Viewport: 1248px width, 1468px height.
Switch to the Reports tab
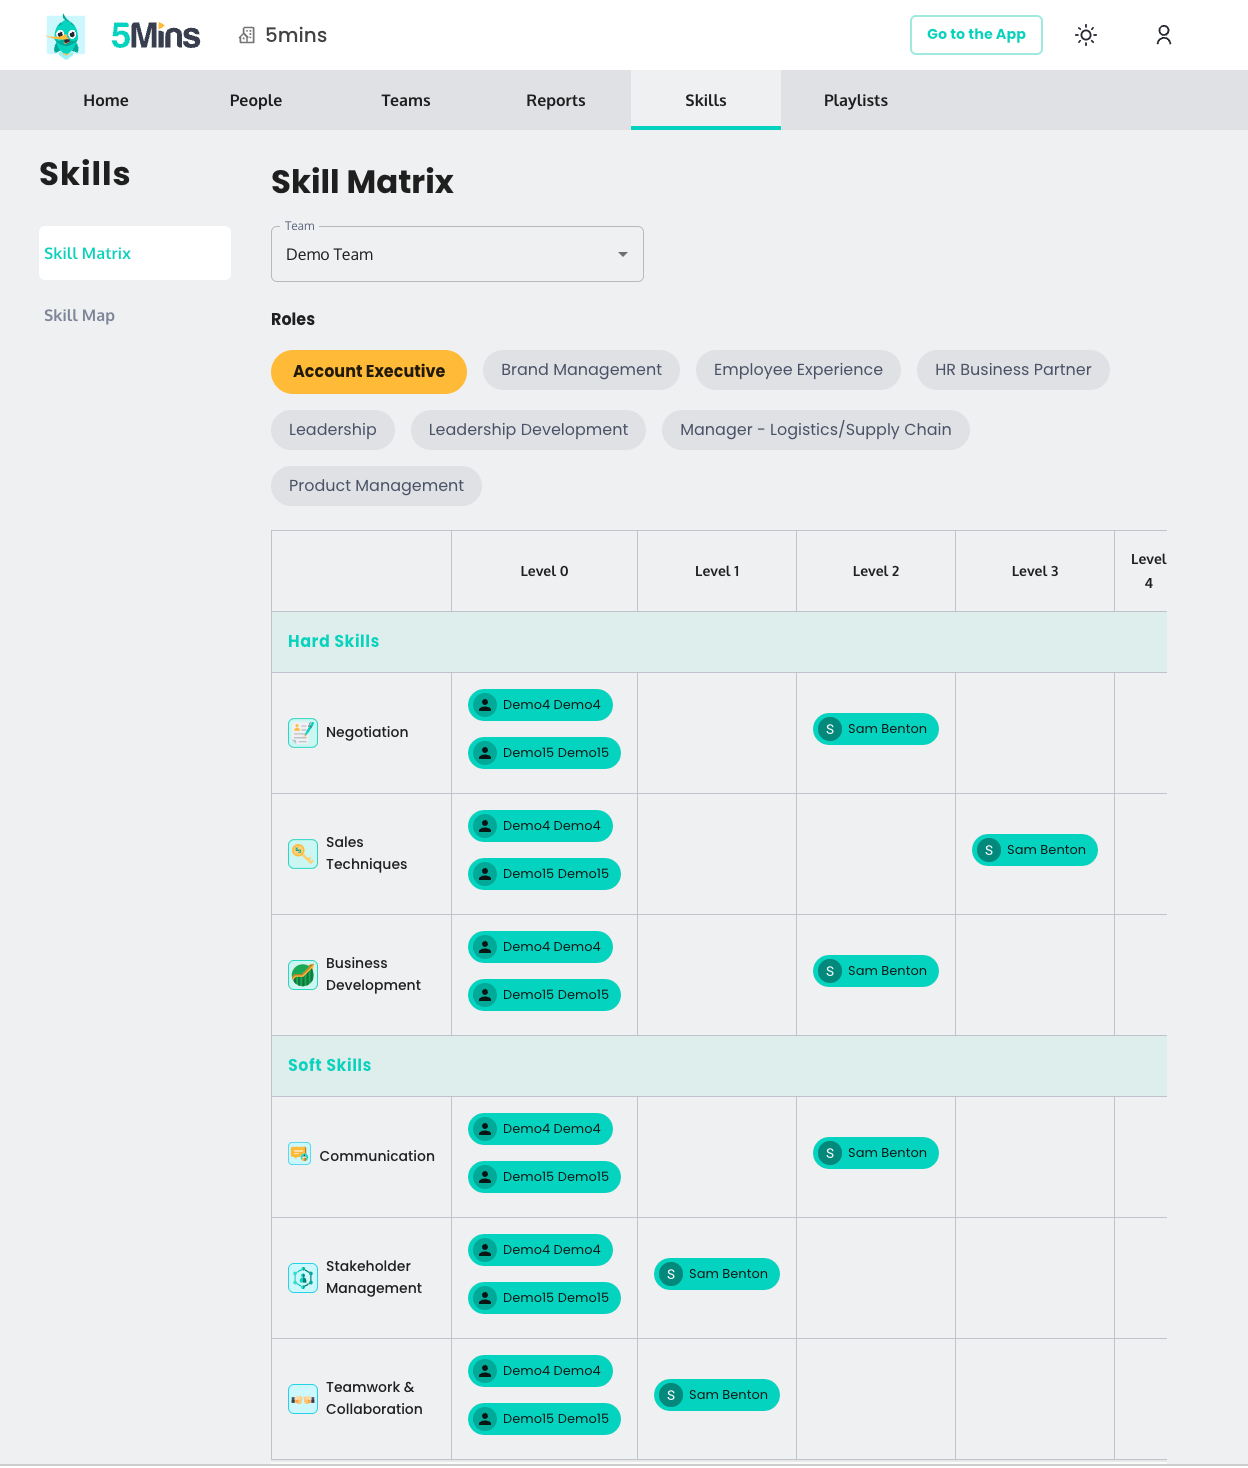tap(555, 100)
